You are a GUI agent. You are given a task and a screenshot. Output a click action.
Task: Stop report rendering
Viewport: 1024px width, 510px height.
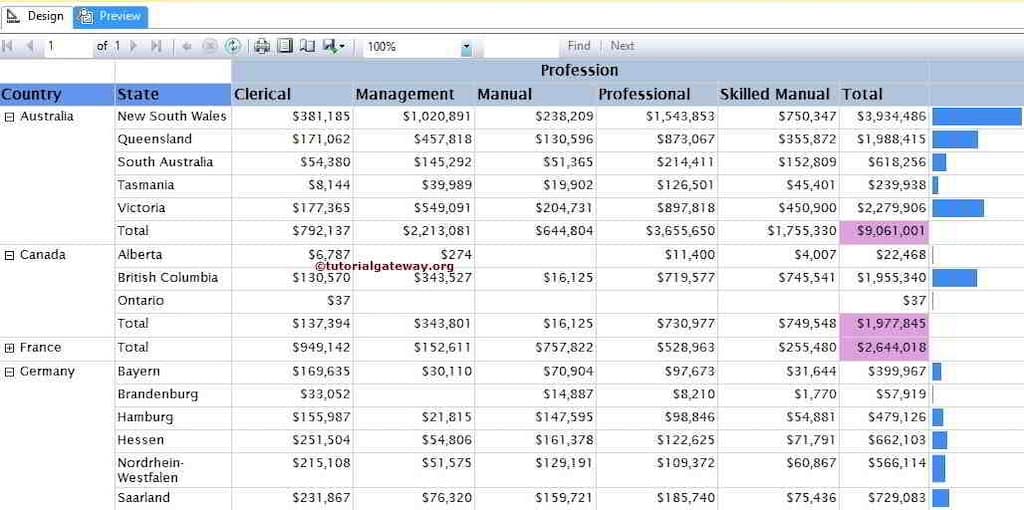tap(210, 46)
